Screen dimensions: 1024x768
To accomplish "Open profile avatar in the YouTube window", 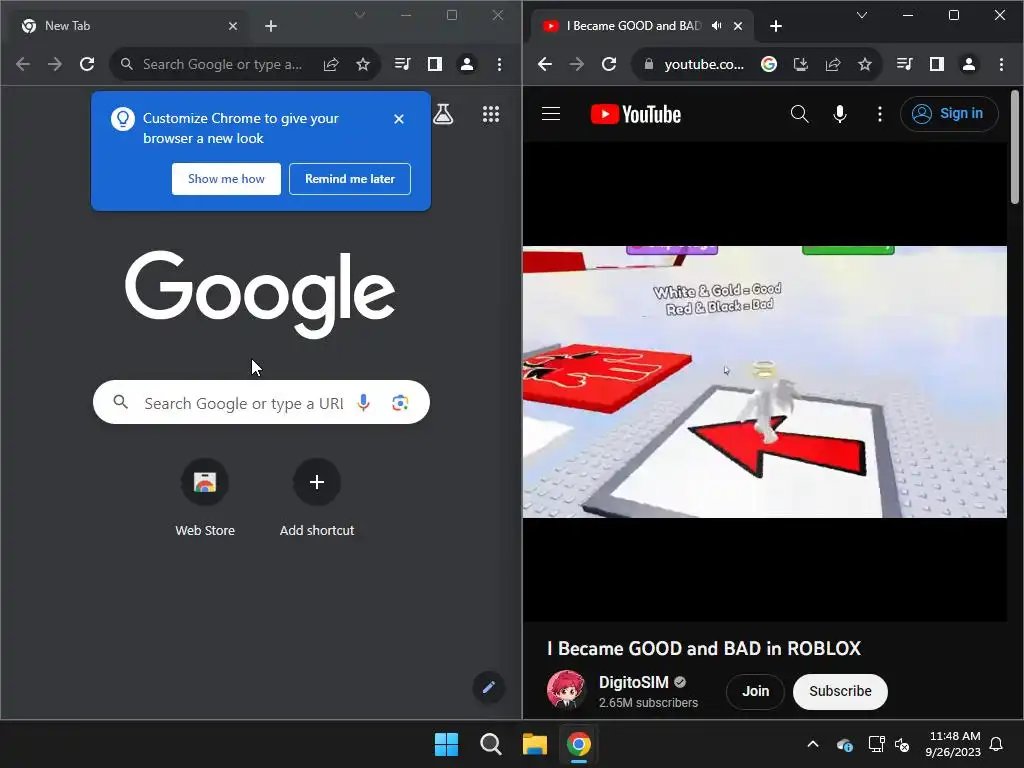I will pyautogui.click(x=969, y=64).
